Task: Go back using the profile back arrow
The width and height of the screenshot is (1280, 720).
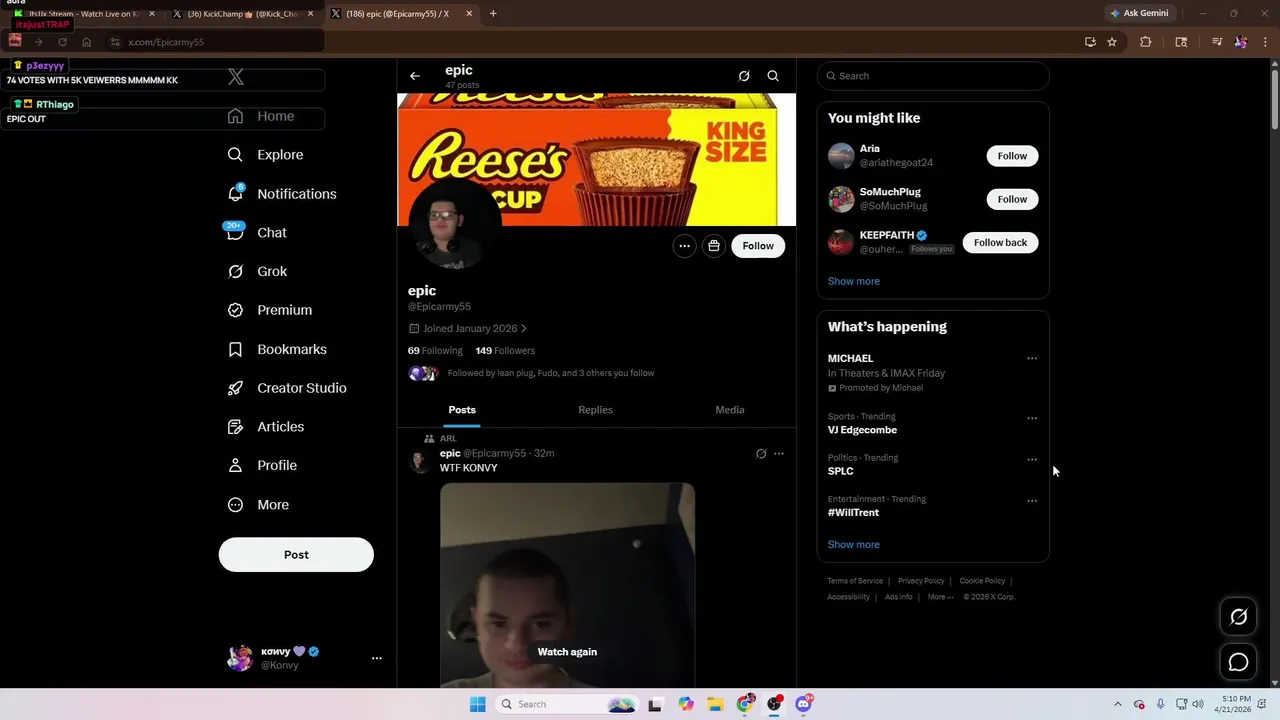Action: (x=415, y=76)
